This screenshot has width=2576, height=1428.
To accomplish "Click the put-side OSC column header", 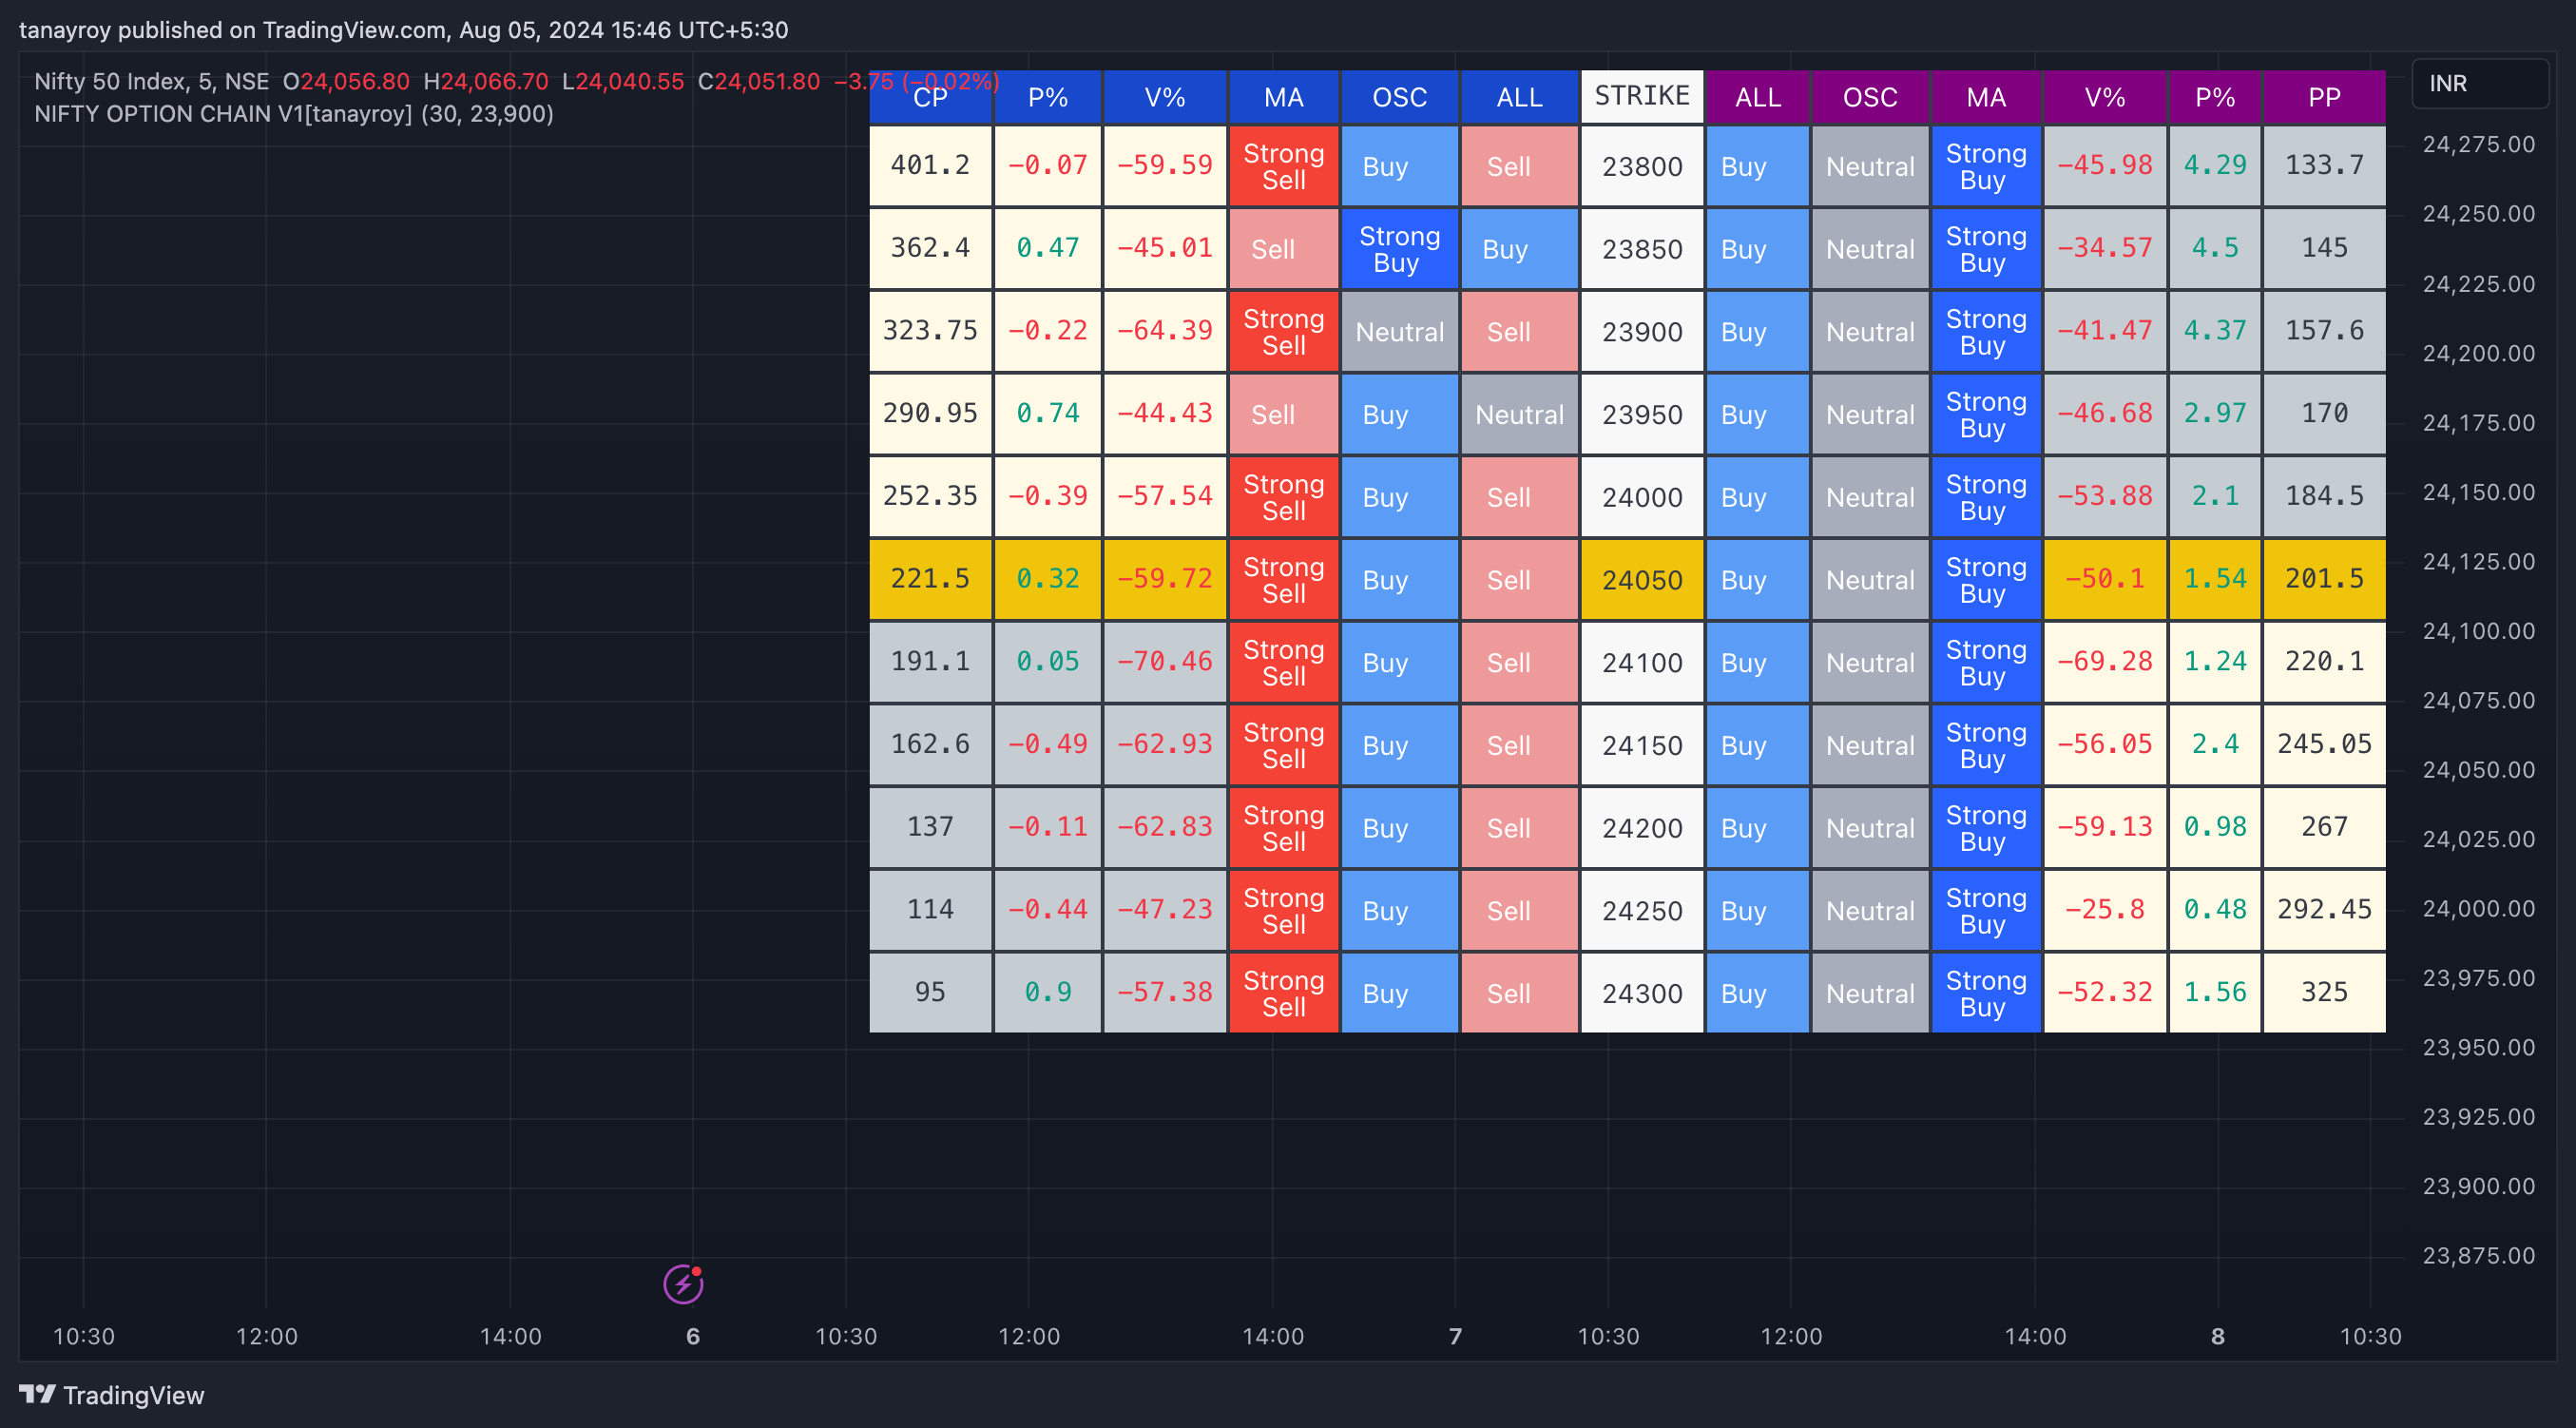I will pyautogui.click(x=1869, y=97).
